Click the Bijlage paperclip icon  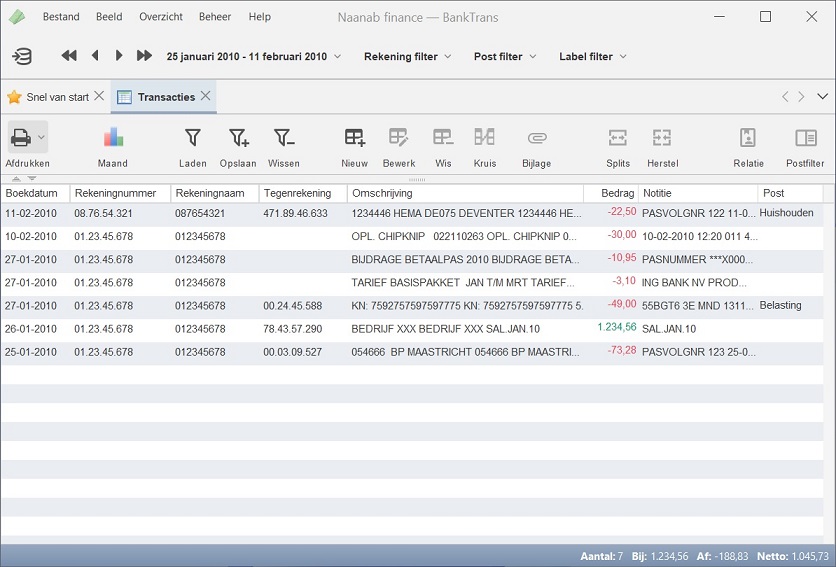(x=536, y=138)
